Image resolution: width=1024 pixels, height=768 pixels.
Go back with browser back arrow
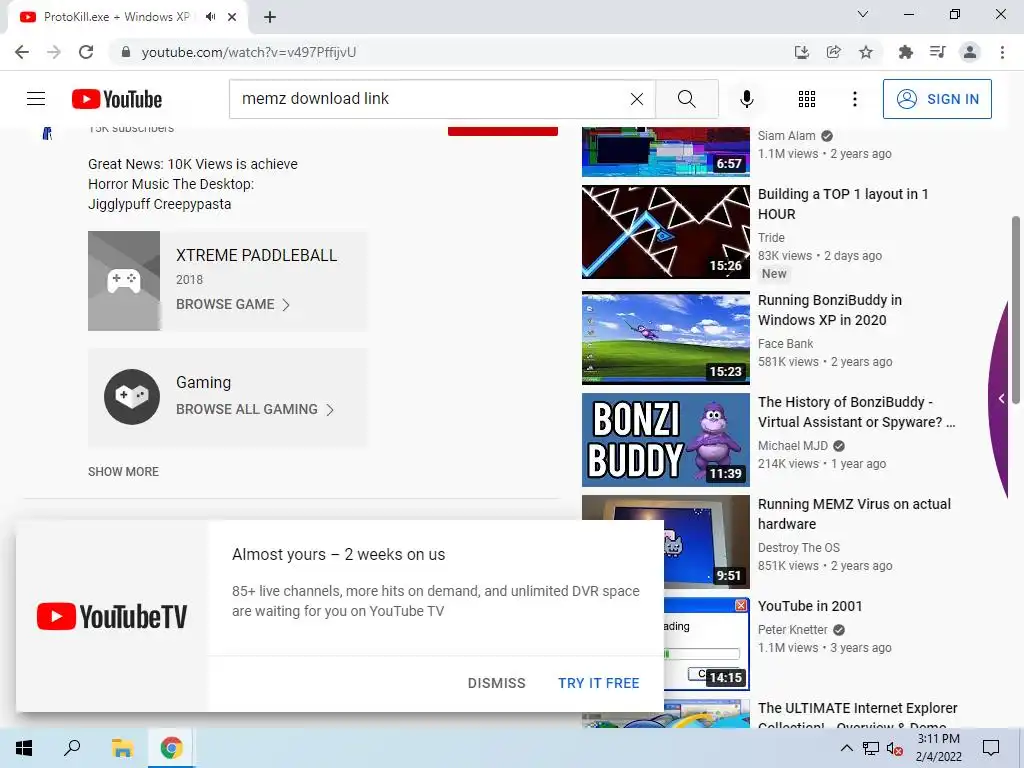point(22,52)
